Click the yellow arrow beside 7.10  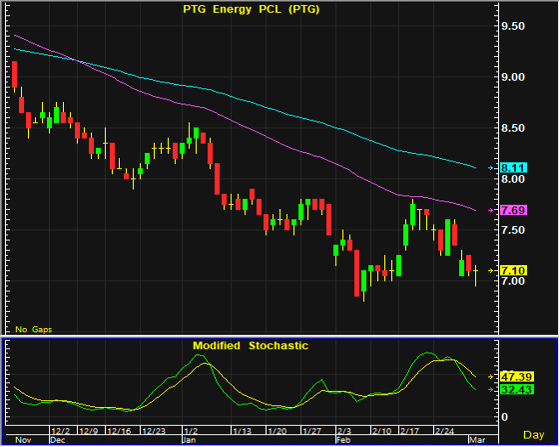click(x=491, y=271)
